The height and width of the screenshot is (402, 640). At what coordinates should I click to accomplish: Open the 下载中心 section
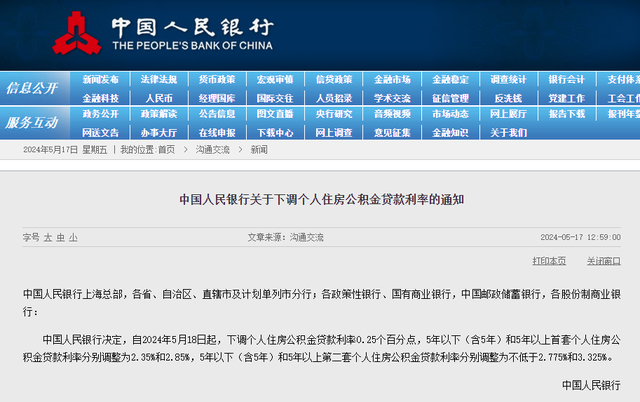(x=275, y=133)
